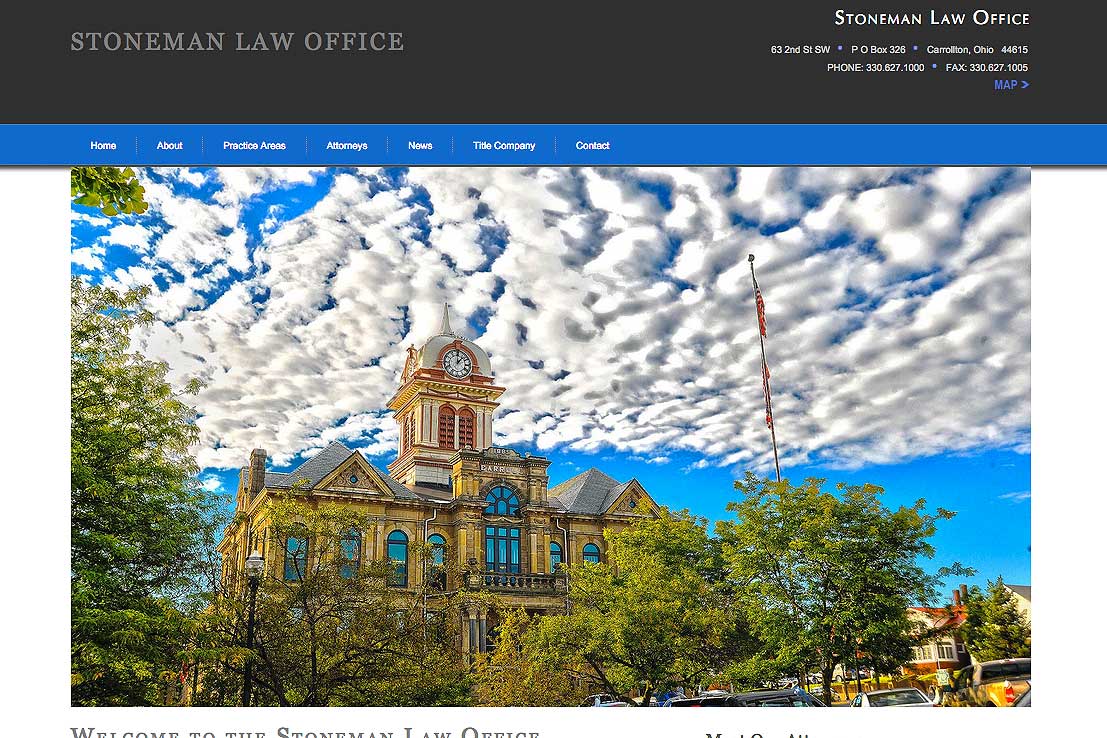This screenshot has width=1107, height=738.
Task: Select About from the navigation bar
Action: [x=169, y=145]
